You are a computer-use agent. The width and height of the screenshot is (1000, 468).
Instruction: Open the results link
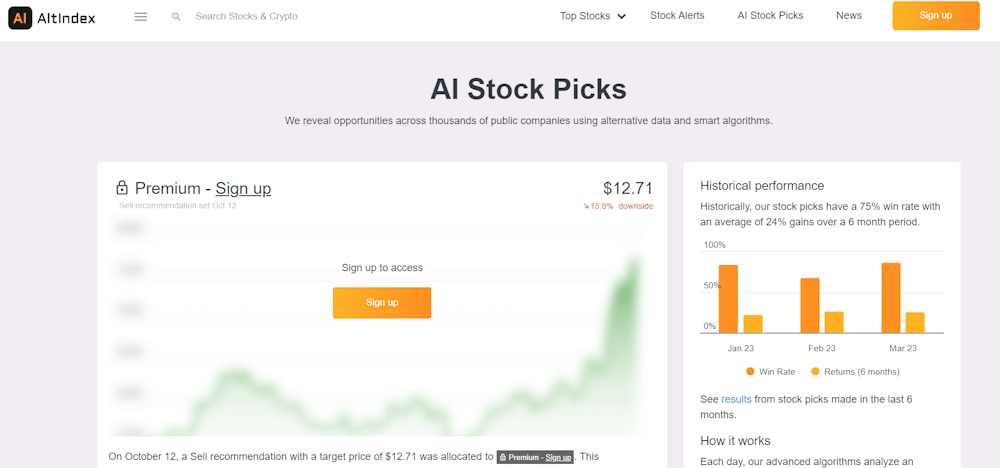(736, 399)
